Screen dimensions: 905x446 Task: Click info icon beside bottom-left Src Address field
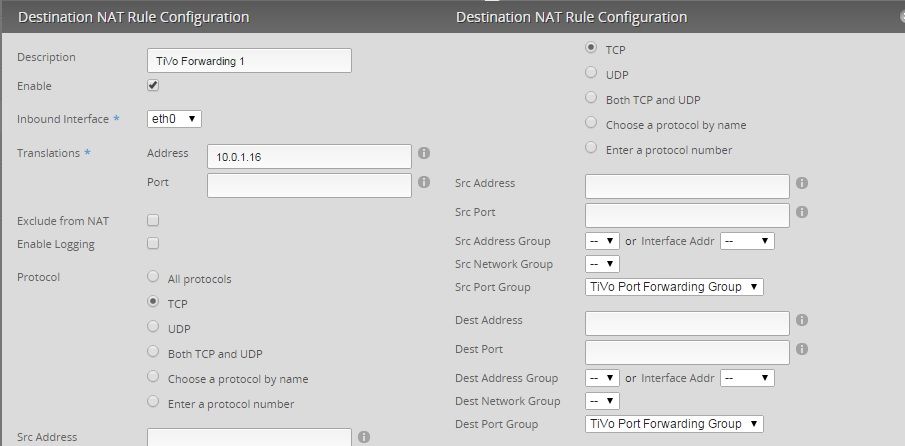click(364, 437)
